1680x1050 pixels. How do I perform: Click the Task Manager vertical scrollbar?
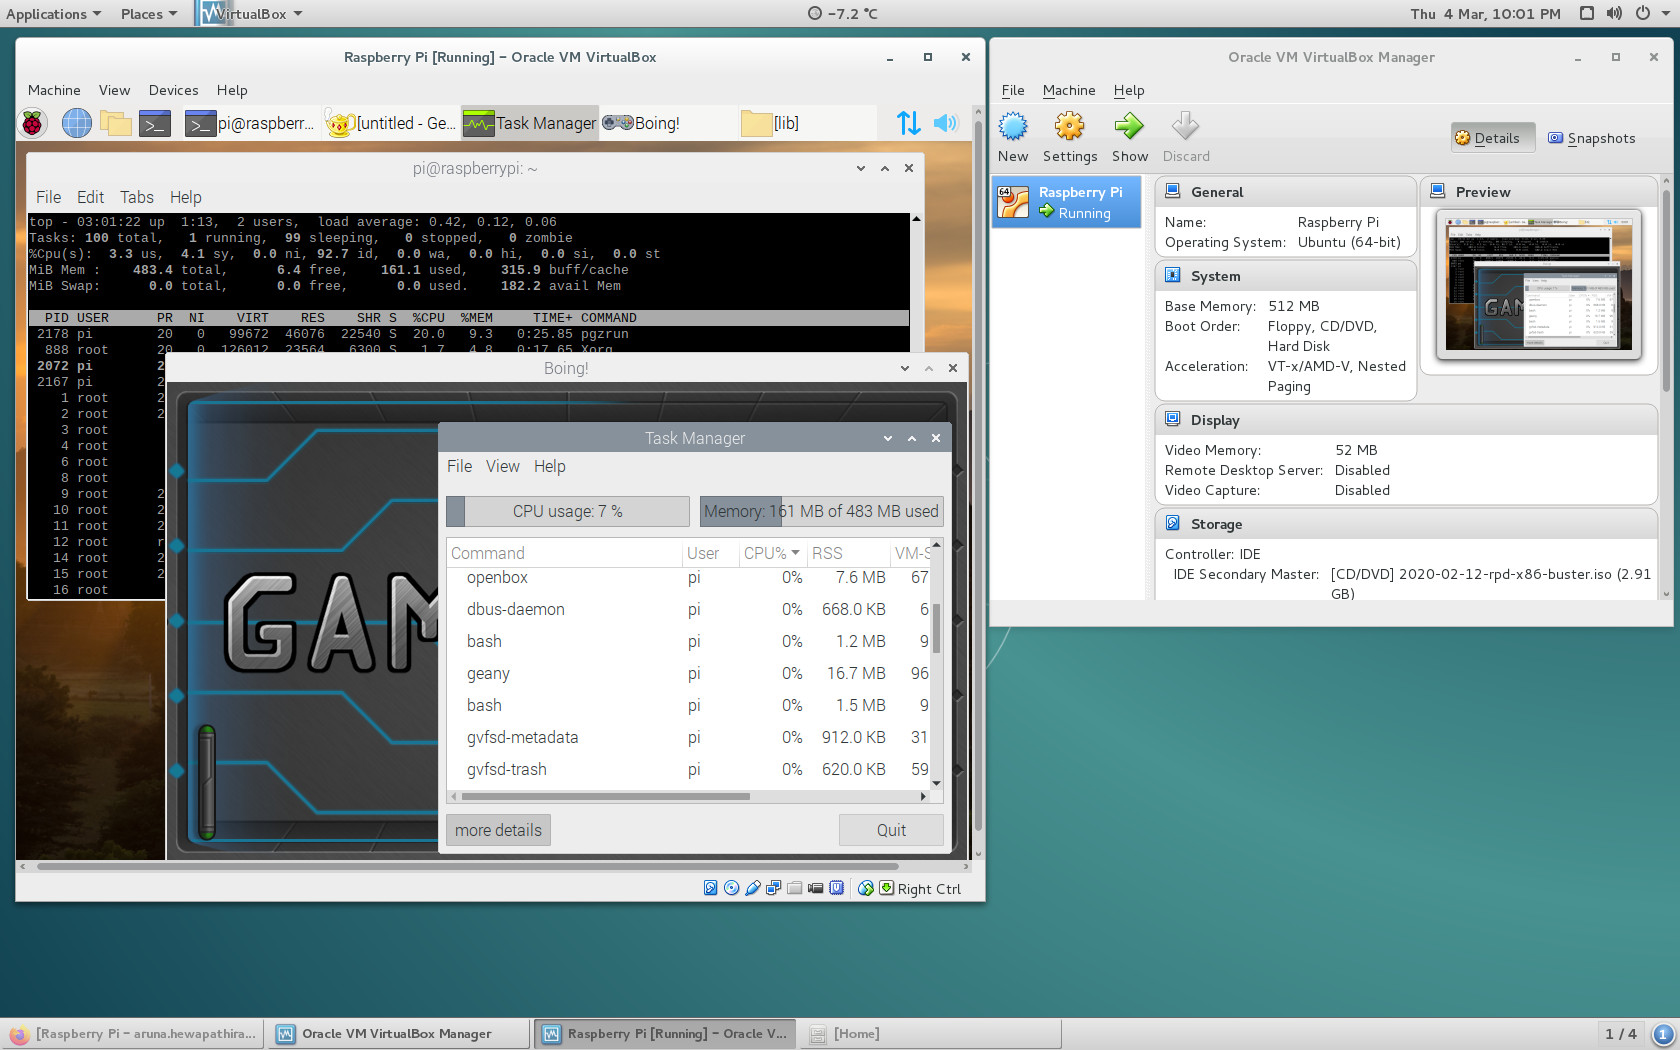[937, 627]
